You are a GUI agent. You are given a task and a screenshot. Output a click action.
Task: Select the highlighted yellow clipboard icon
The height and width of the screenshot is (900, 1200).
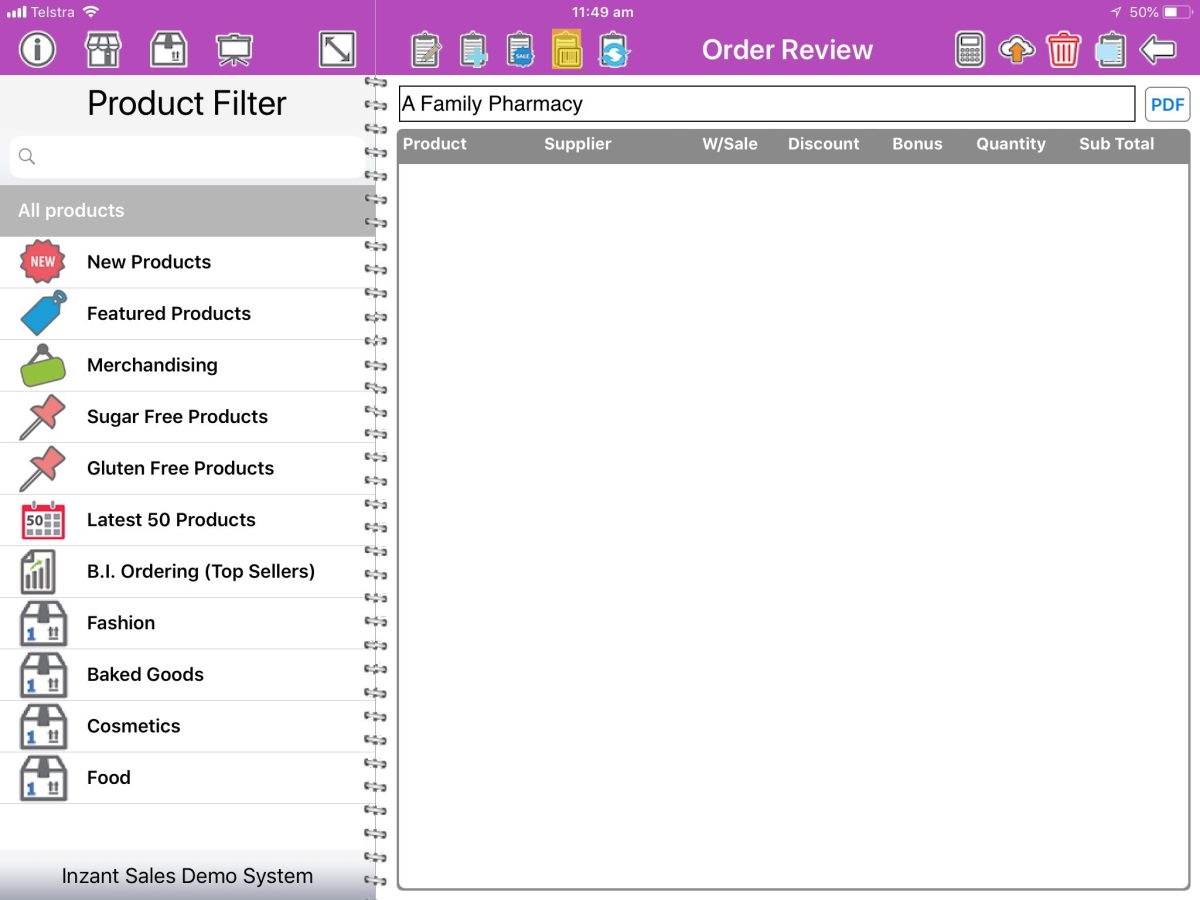(567, 49)
